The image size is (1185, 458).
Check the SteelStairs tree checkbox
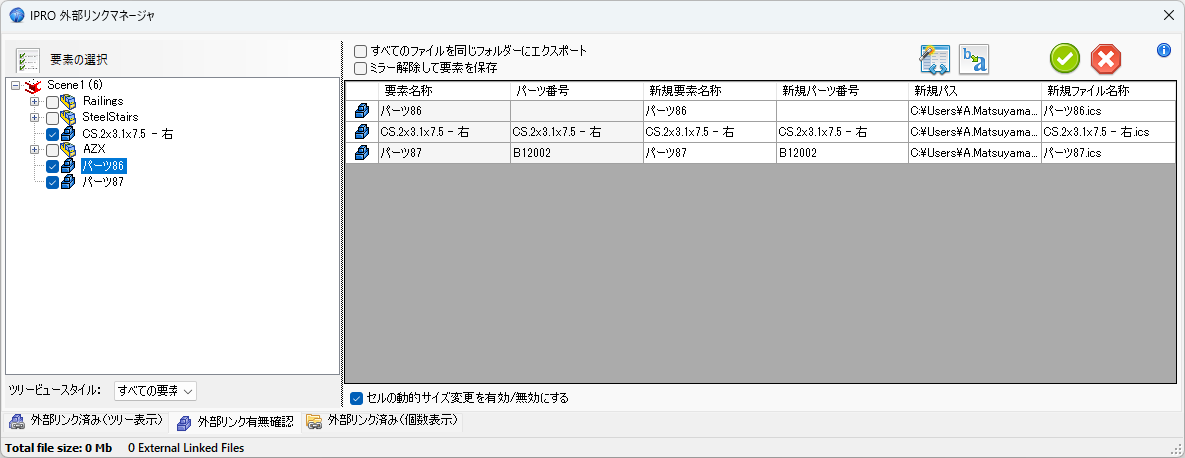click(x=52, y=117)
